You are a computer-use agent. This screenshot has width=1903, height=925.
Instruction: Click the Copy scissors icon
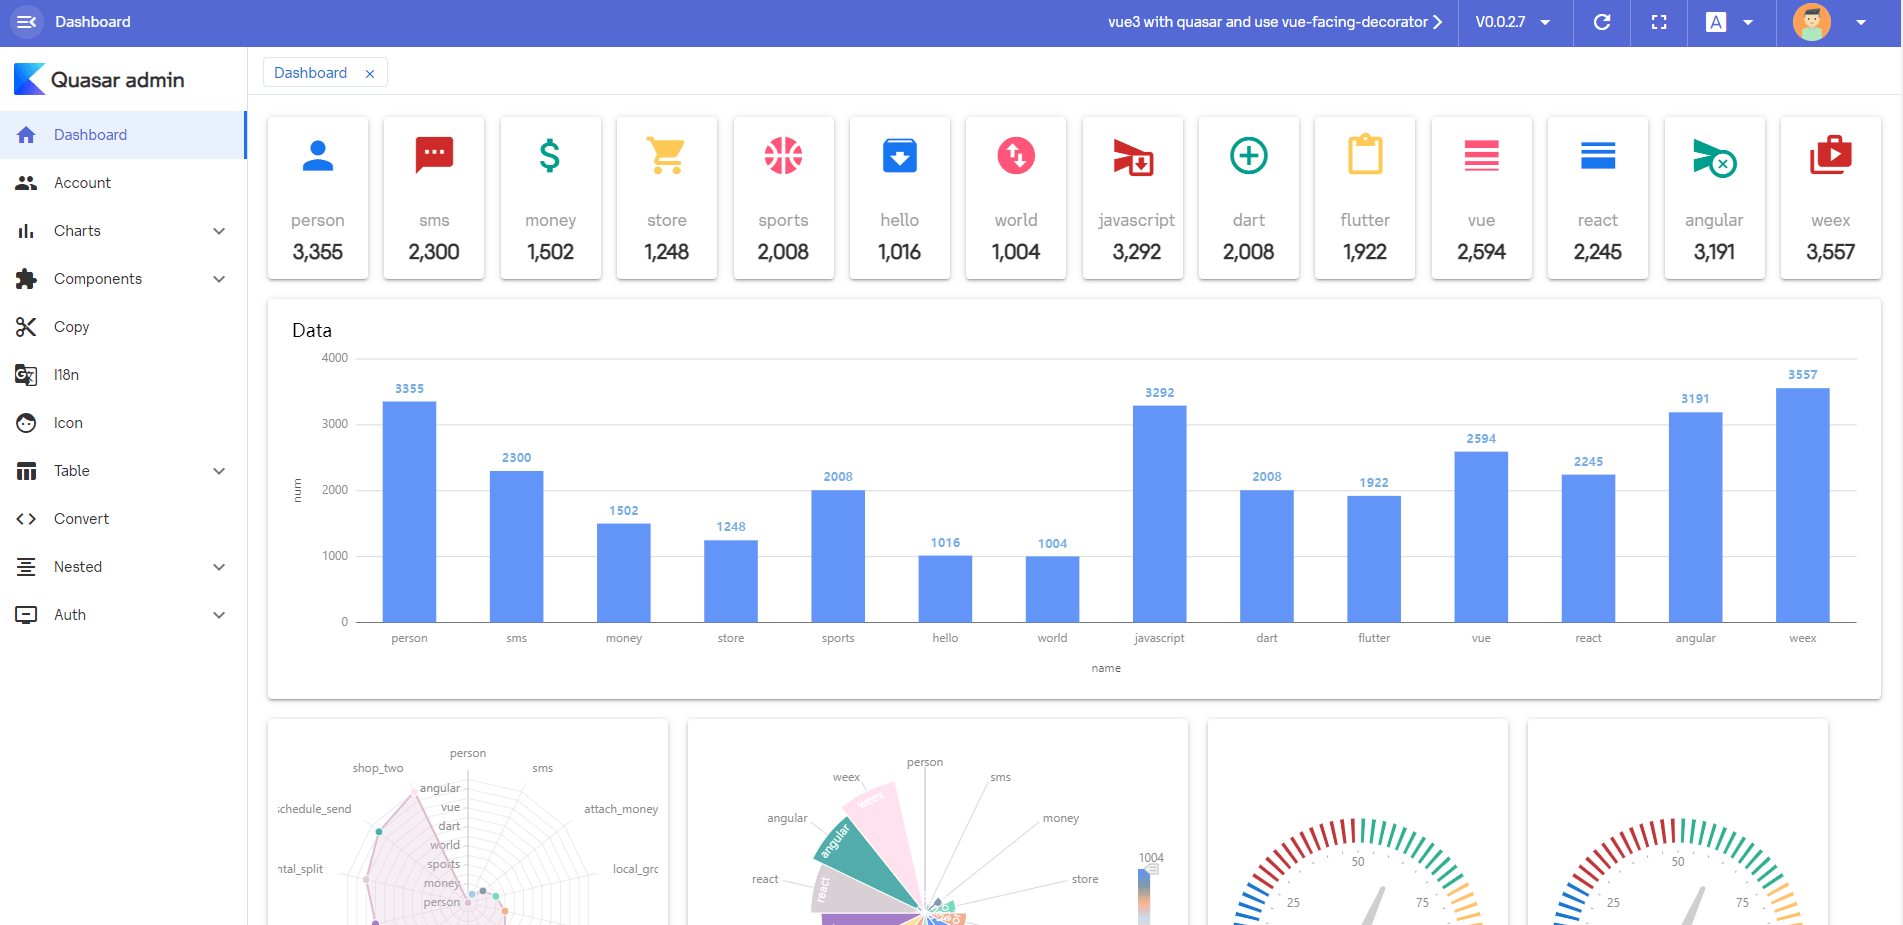tap(26, 327)
